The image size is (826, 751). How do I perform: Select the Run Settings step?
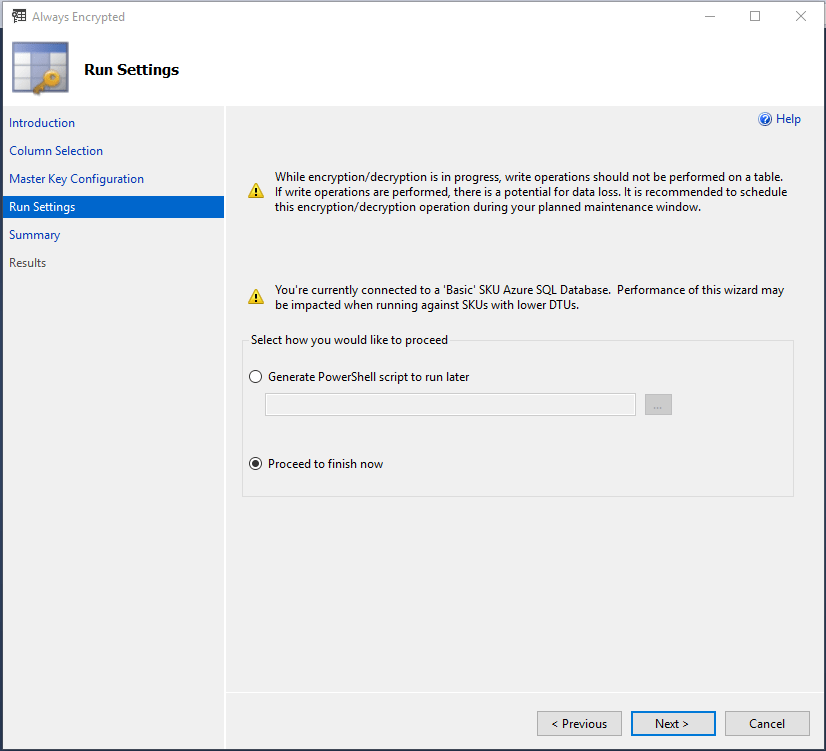[x=42, y=207]
